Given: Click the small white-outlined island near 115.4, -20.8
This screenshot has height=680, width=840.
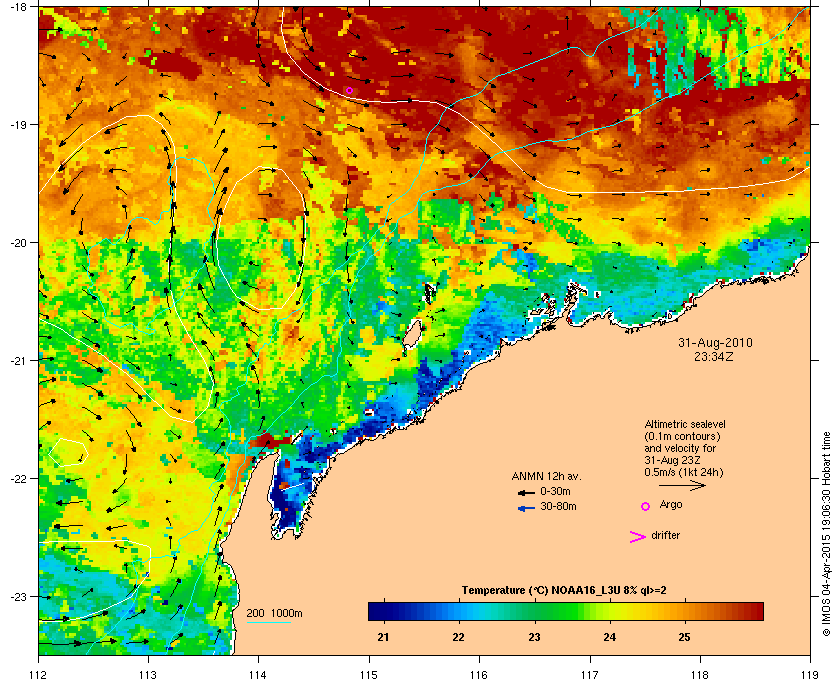Looking at the screenshot, I should point(411,334).
